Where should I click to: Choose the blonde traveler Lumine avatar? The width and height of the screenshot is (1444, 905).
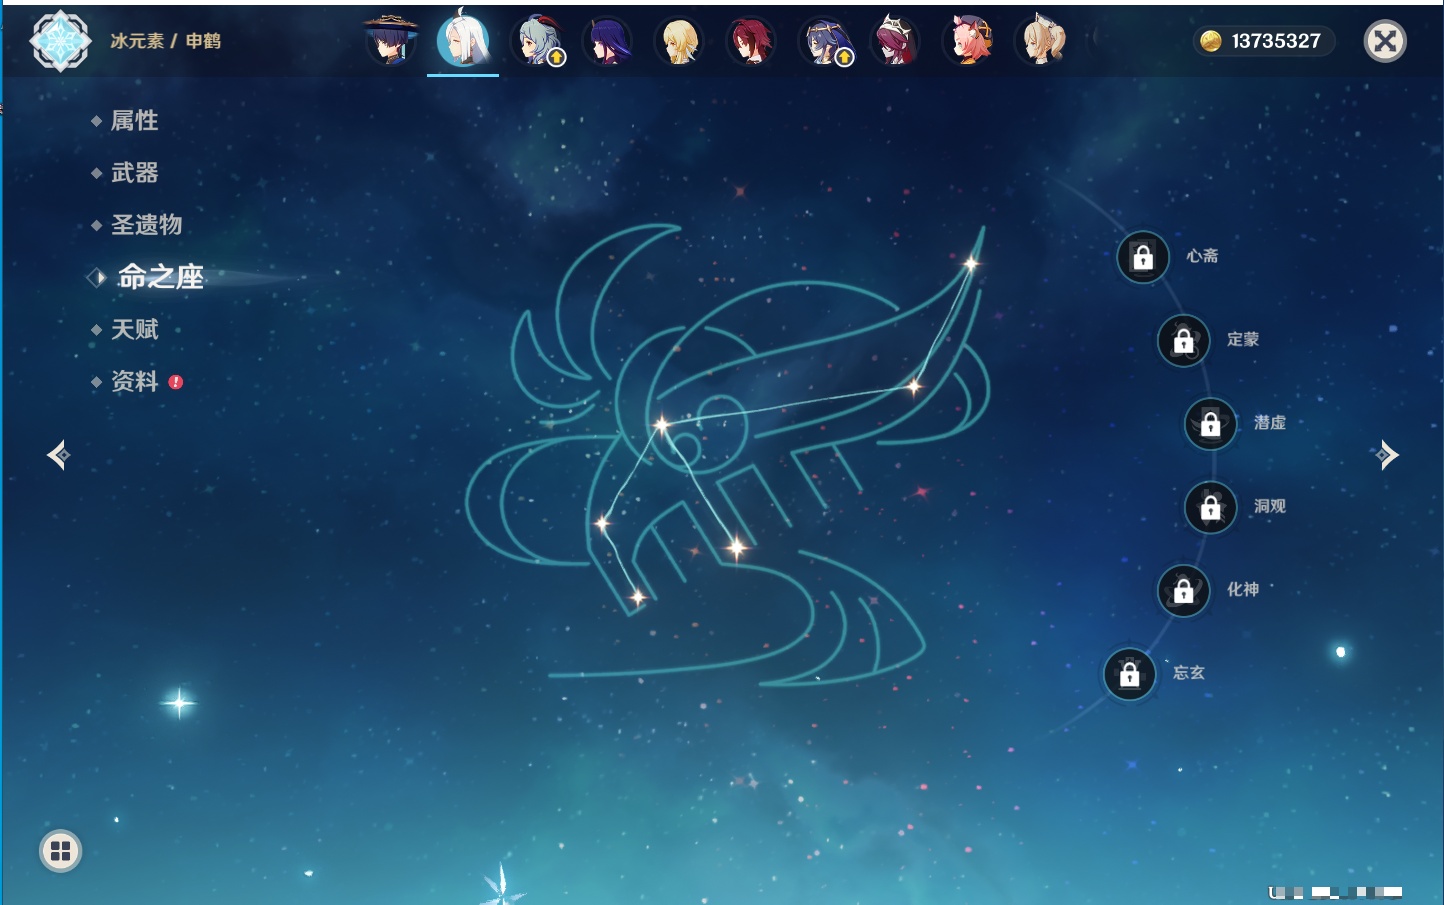point(679,41)
